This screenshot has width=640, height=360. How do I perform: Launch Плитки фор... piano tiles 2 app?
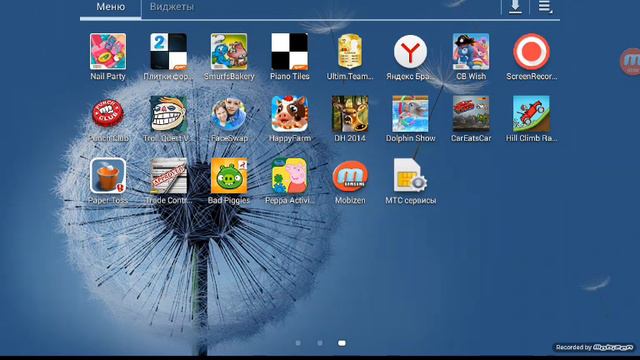coord(168,52)
